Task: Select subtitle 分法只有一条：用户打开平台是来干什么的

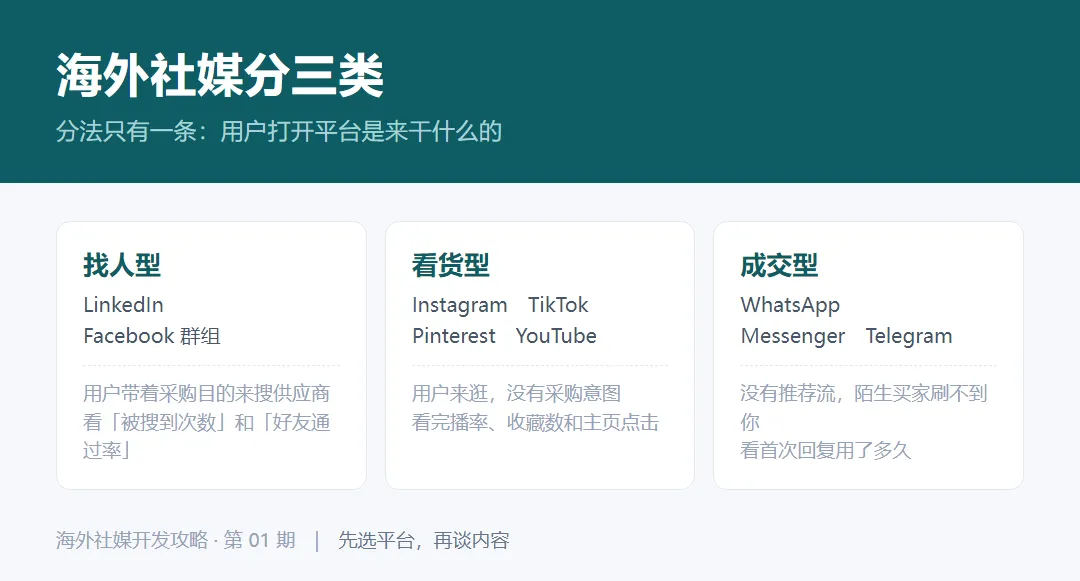Action: click(x=279, y=131)
